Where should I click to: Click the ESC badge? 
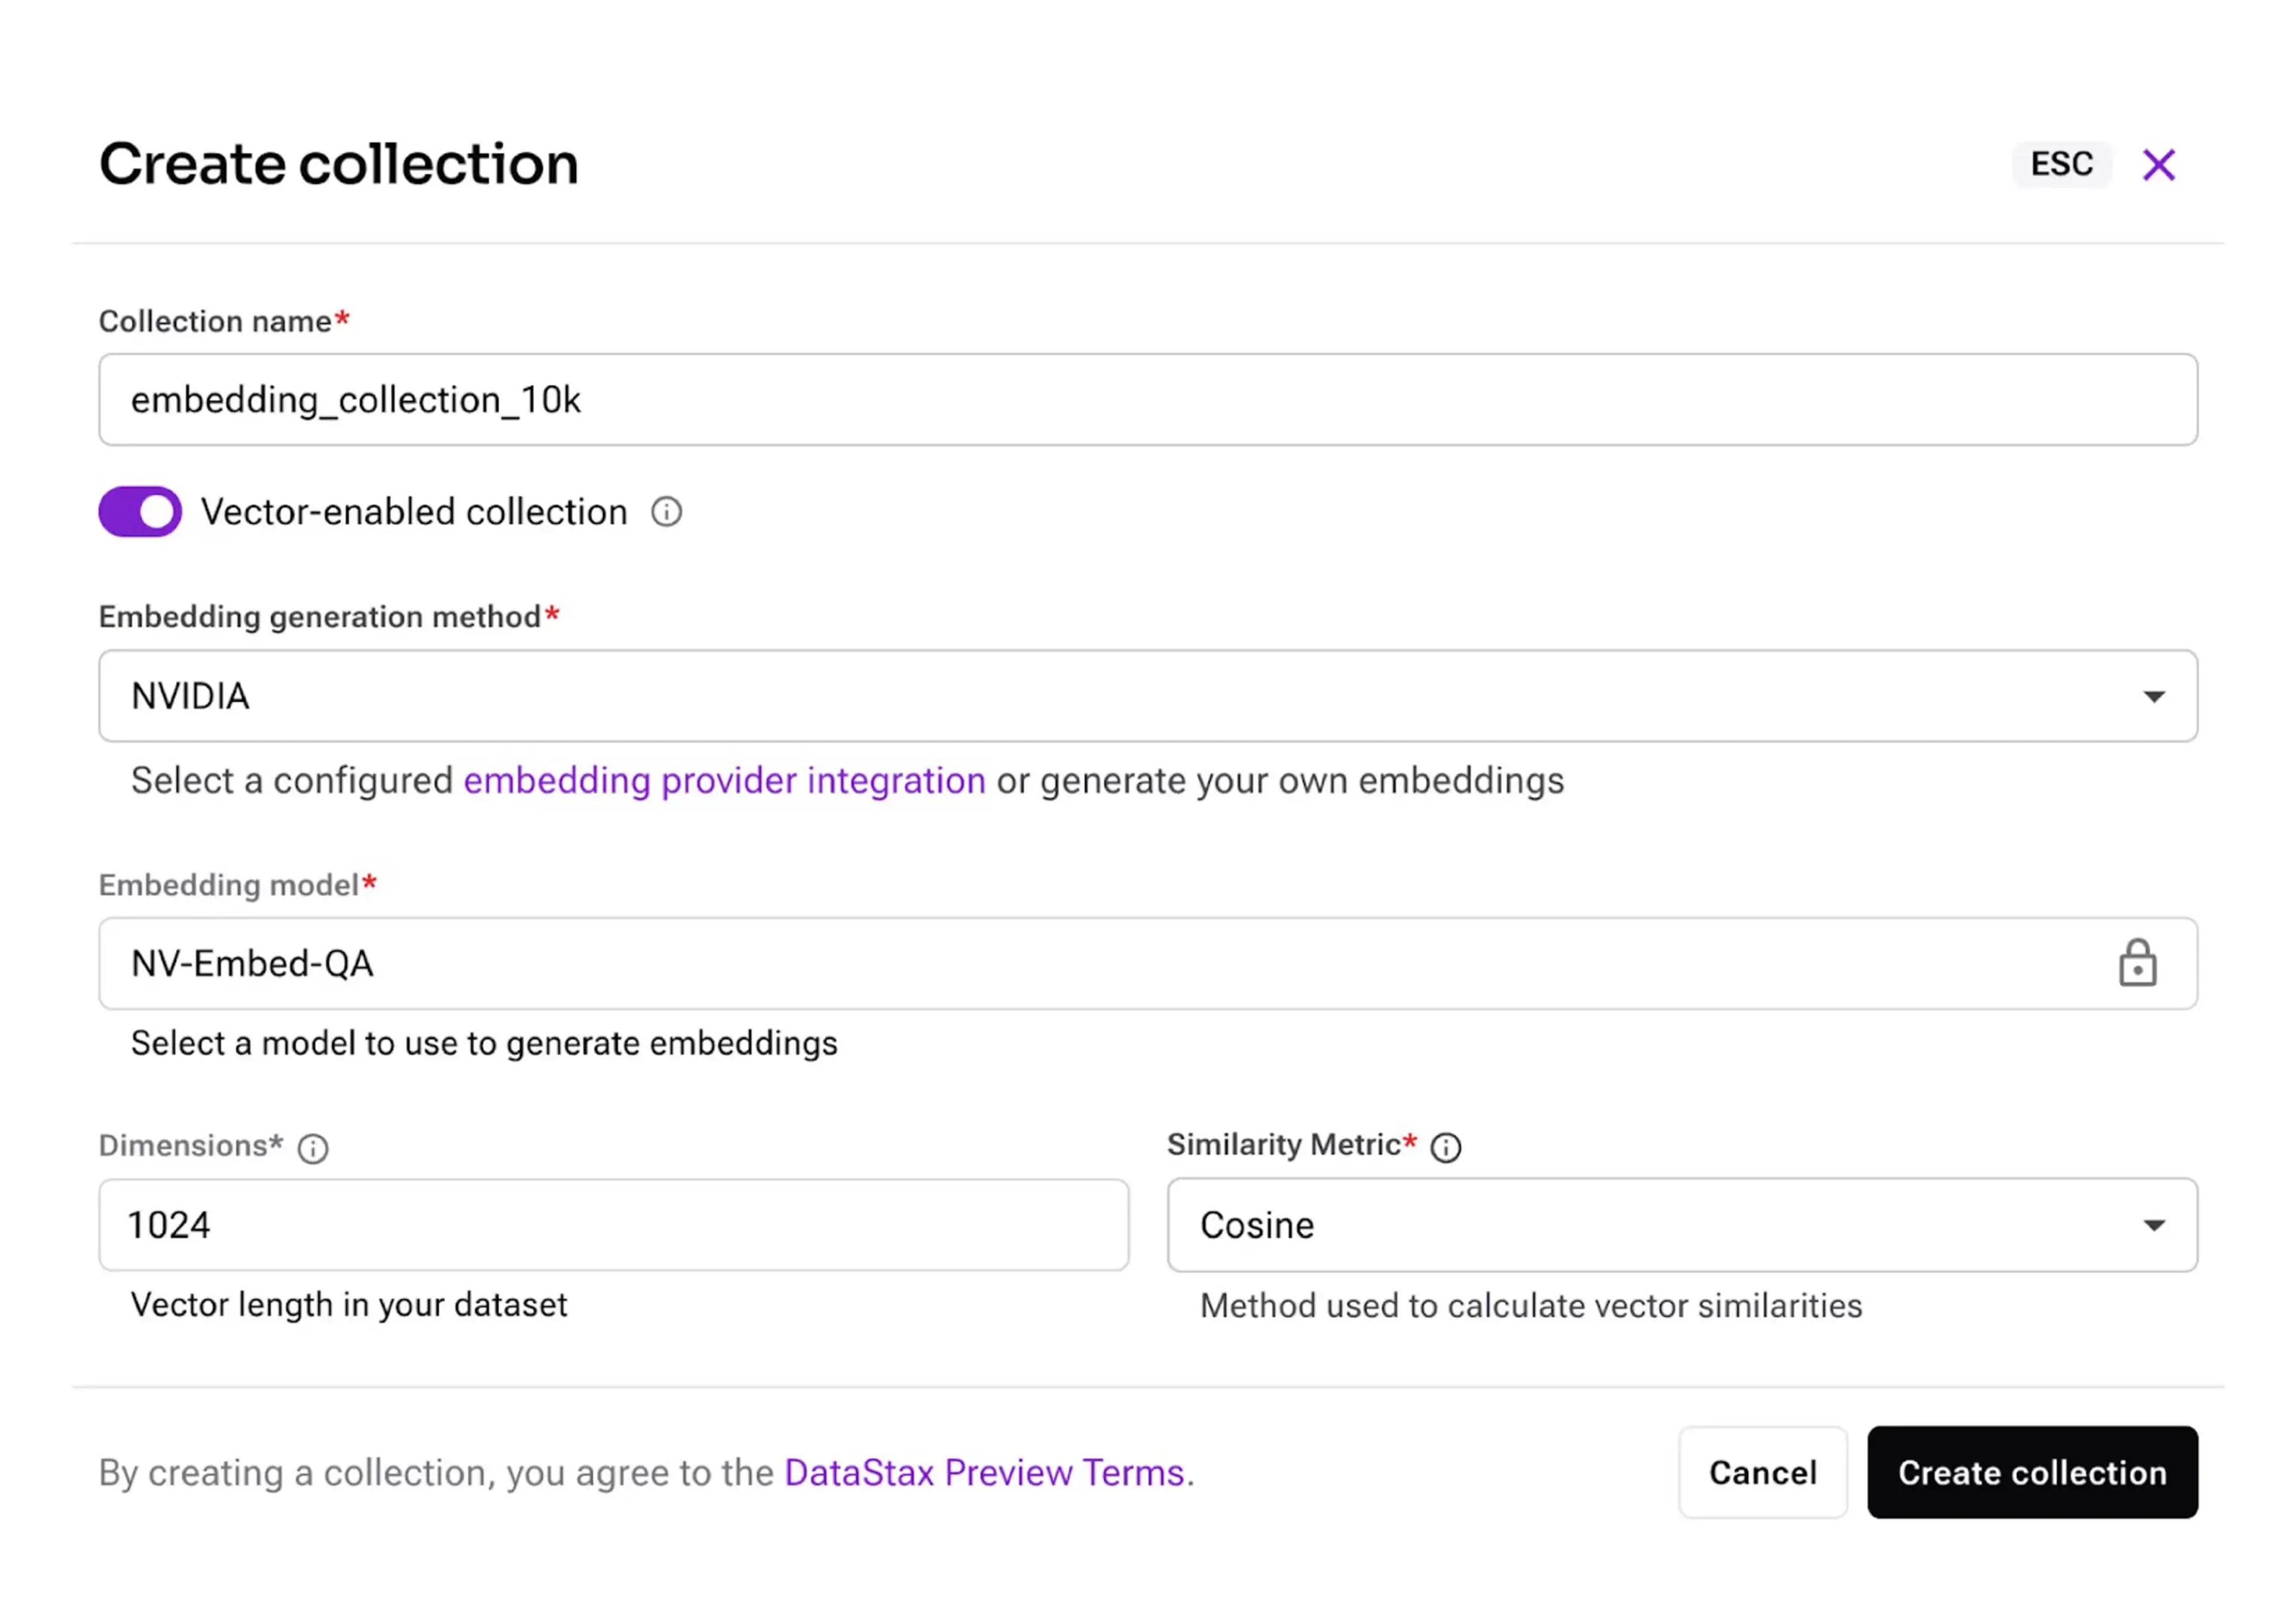[2061, 164]
